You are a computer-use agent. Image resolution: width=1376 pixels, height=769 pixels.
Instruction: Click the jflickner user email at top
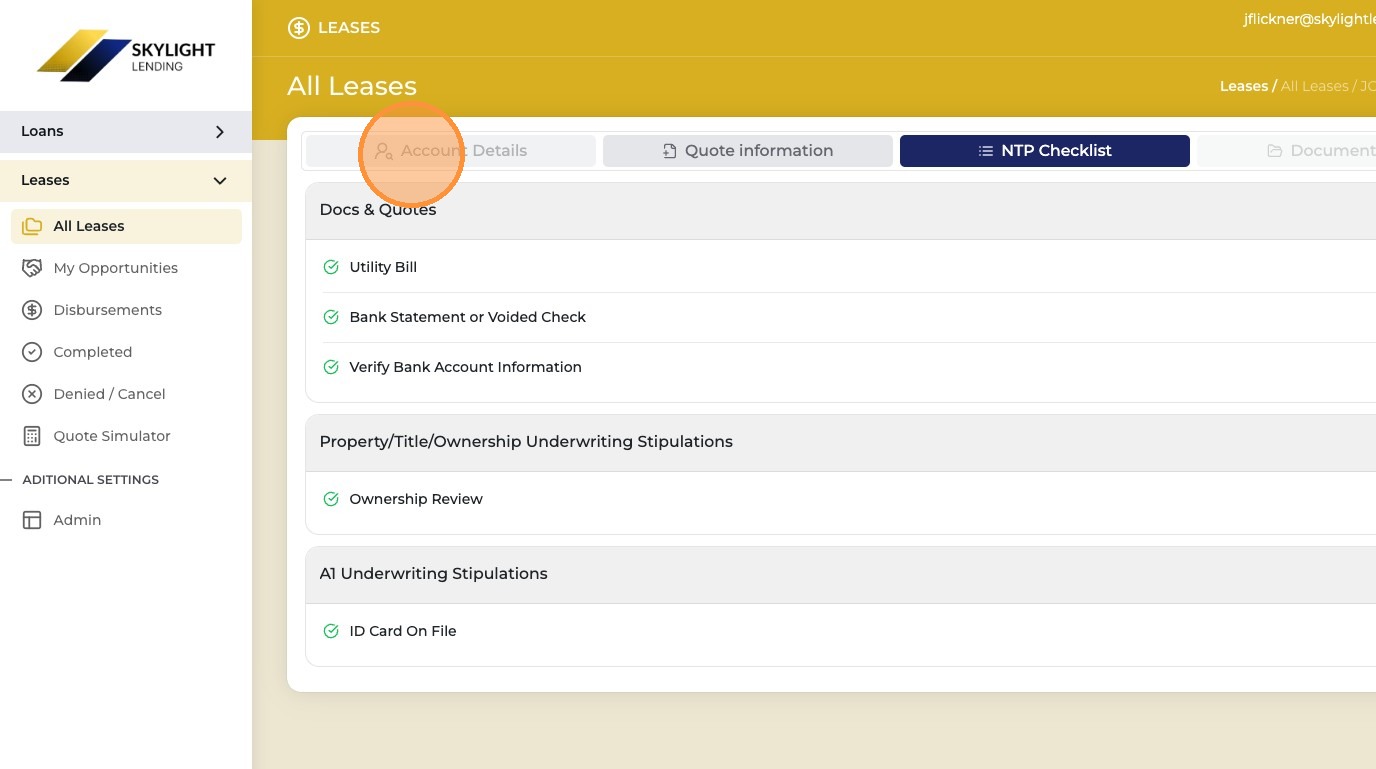(x=1309, y=19)
